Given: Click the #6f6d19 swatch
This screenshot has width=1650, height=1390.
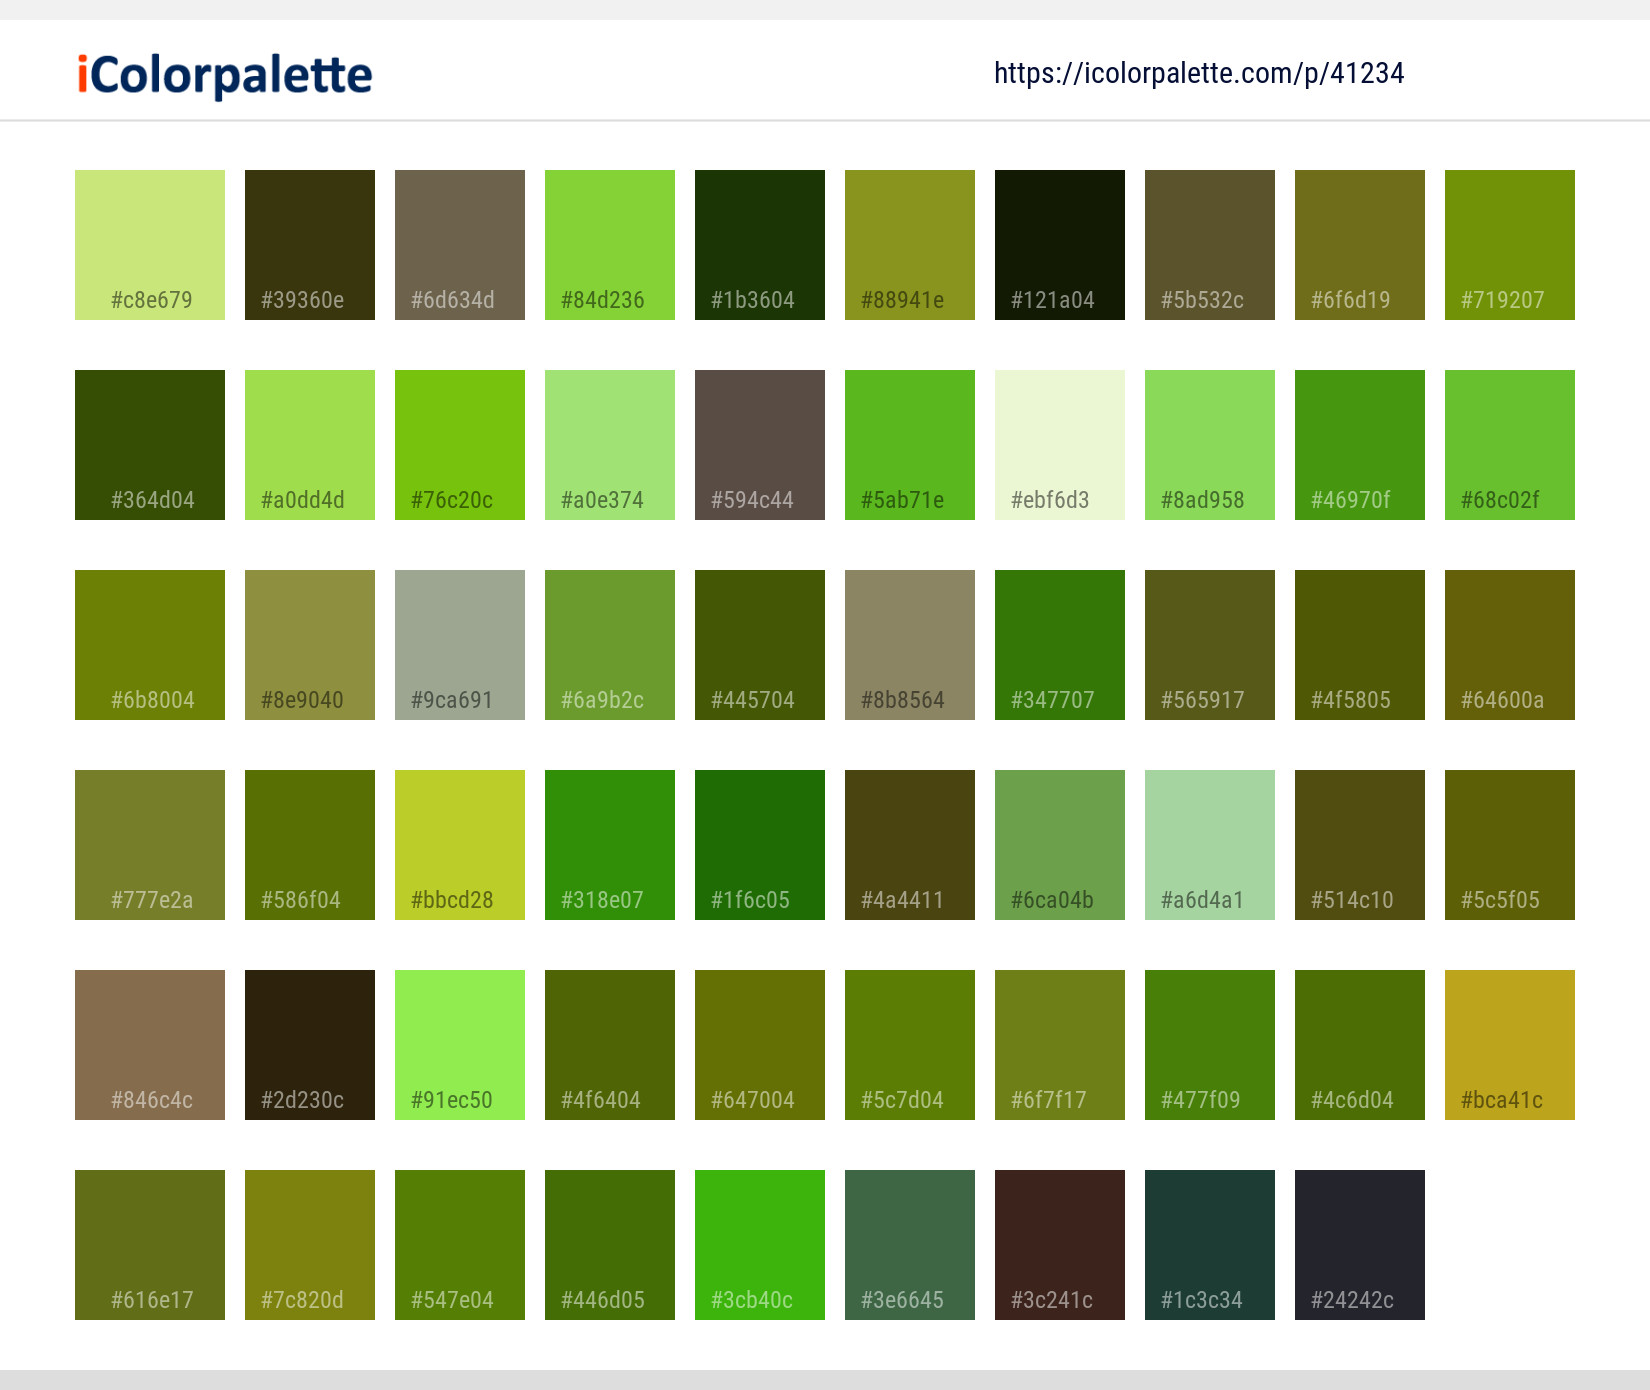Looking at the screenshot, I should tap(1360, 245).
